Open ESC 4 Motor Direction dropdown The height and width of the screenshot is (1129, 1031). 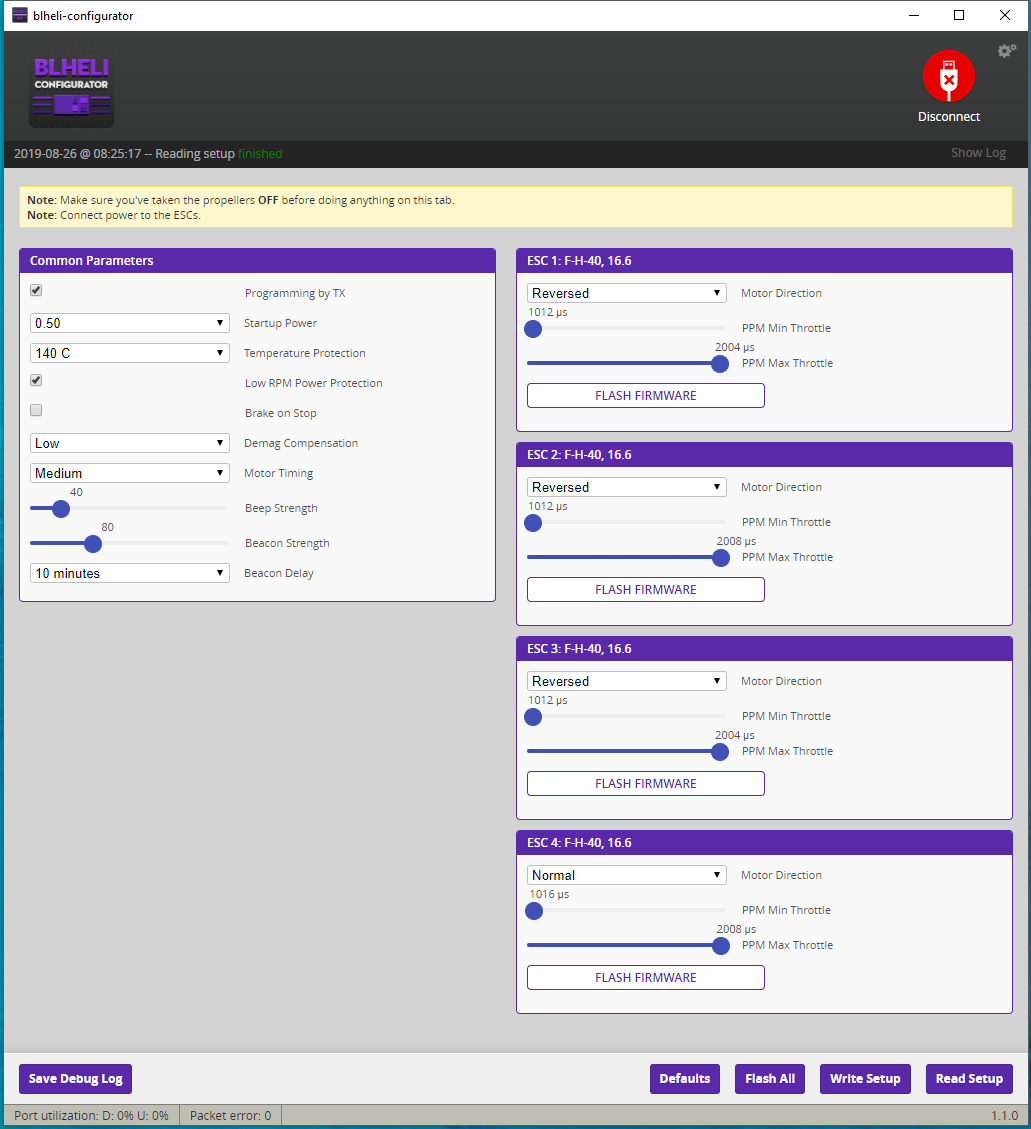(x=626, y=876)
